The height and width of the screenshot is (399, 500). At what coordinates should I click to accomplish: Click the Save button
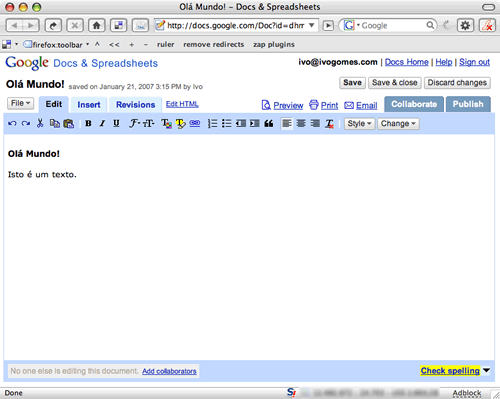[352, 83]
